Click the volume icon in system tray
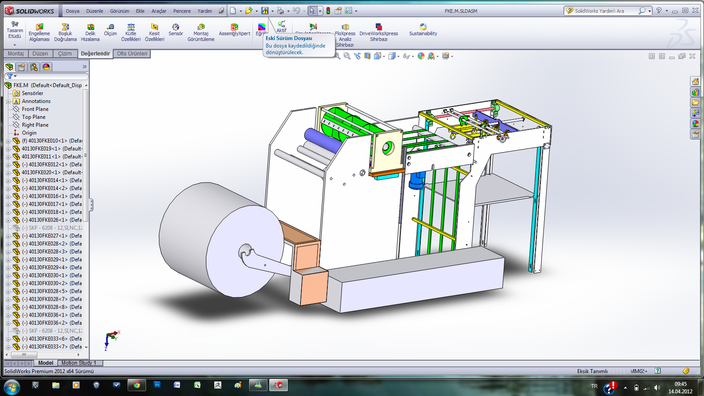704x396 pixels. click(657, 387)
